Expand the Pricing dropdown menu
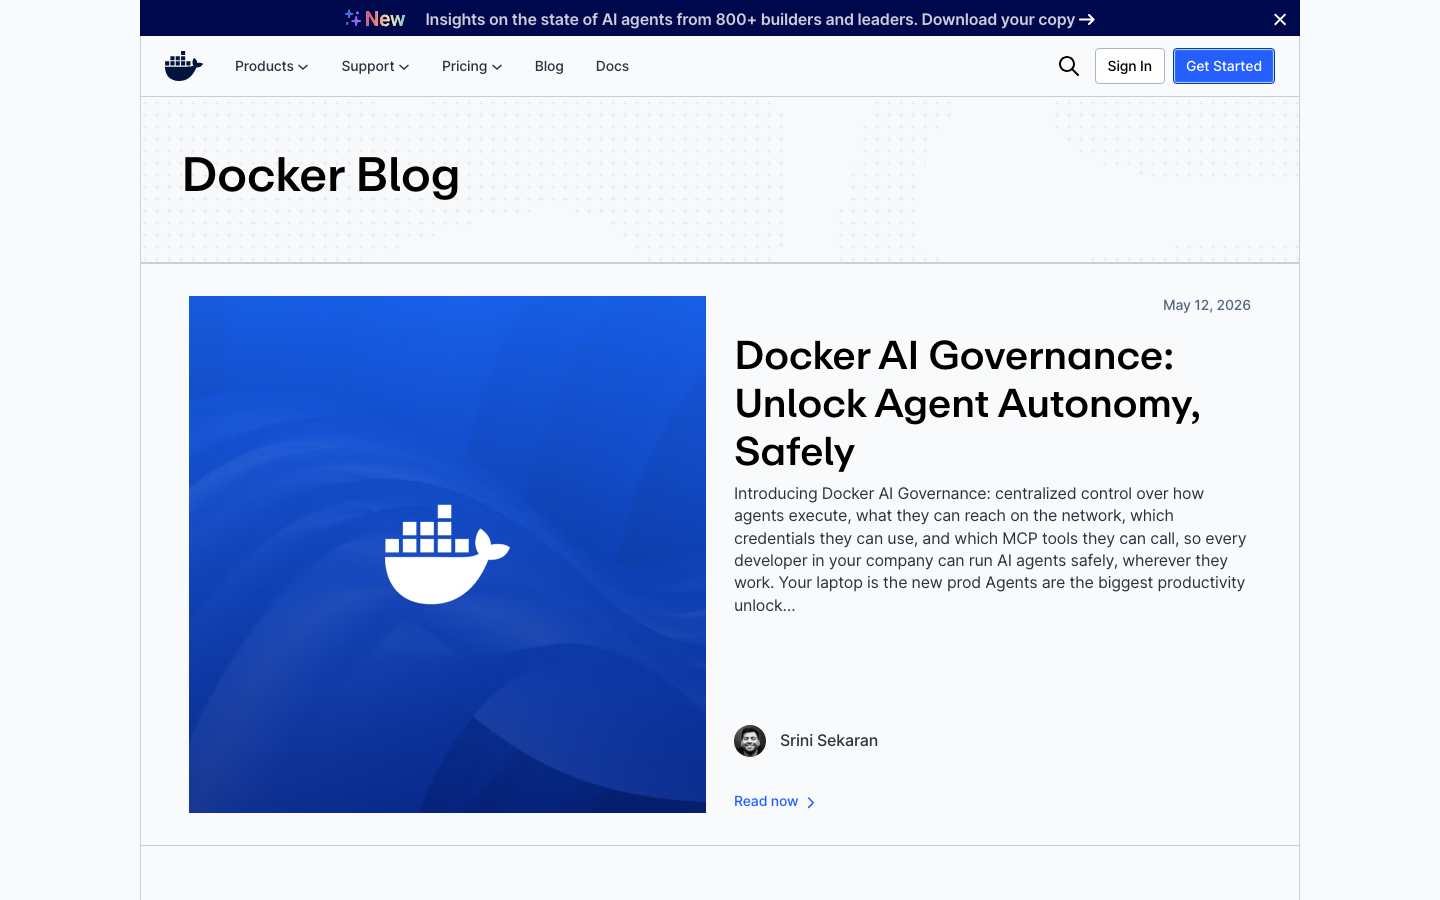 point(472,66)
